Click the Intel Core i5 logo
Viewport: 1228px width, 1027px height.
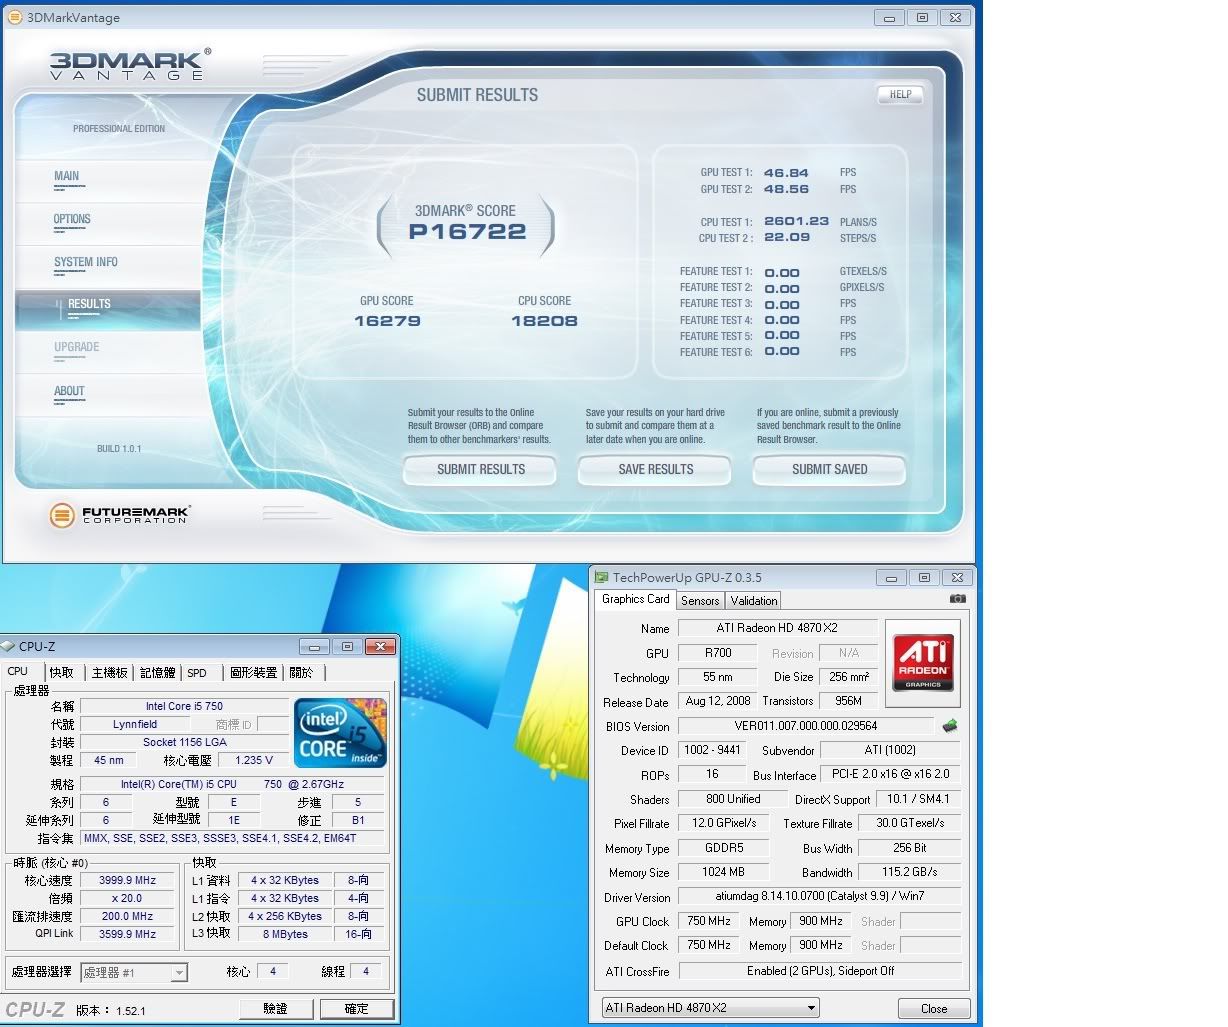(x=341, y=734)
